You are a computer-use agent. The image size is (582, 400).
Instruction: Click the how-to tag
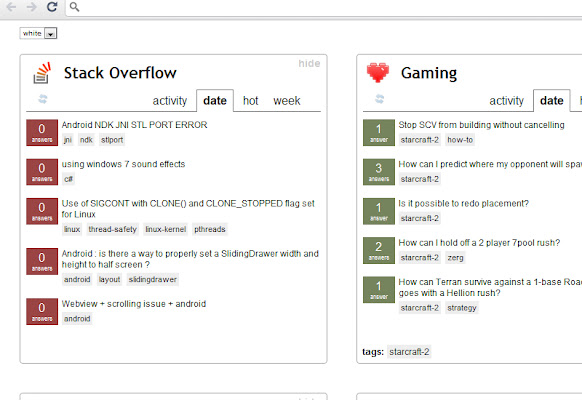[460, 140]
